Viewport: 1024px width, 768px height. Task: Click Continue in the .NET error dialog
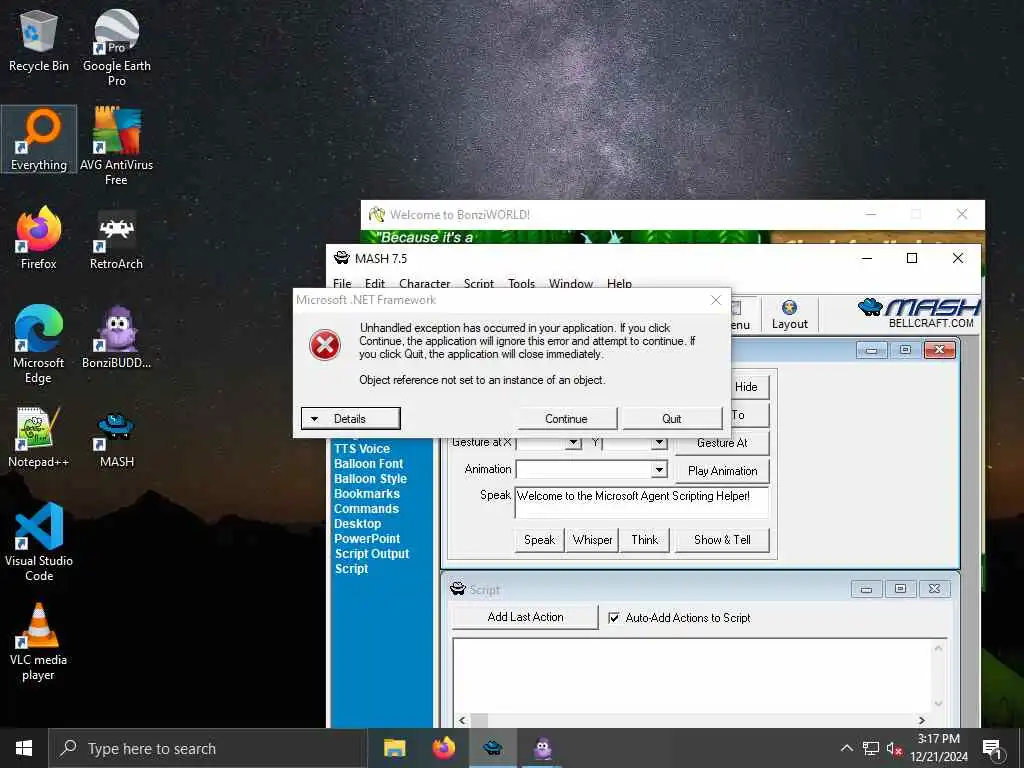pos(566,419)
